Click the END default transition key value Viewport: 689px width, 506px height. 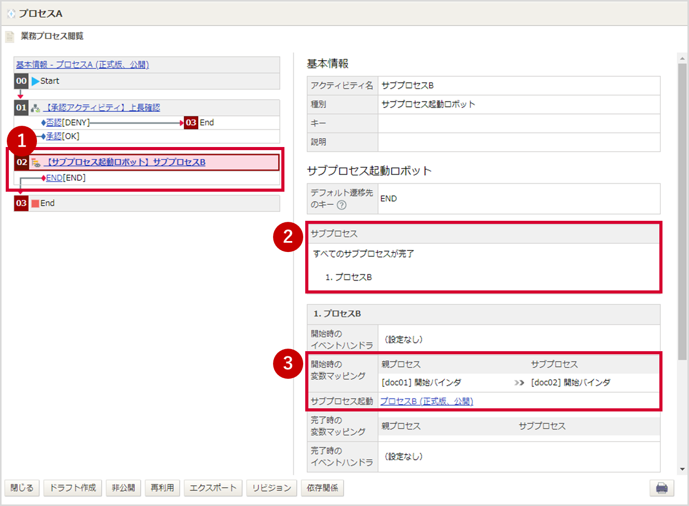[388, 199]
